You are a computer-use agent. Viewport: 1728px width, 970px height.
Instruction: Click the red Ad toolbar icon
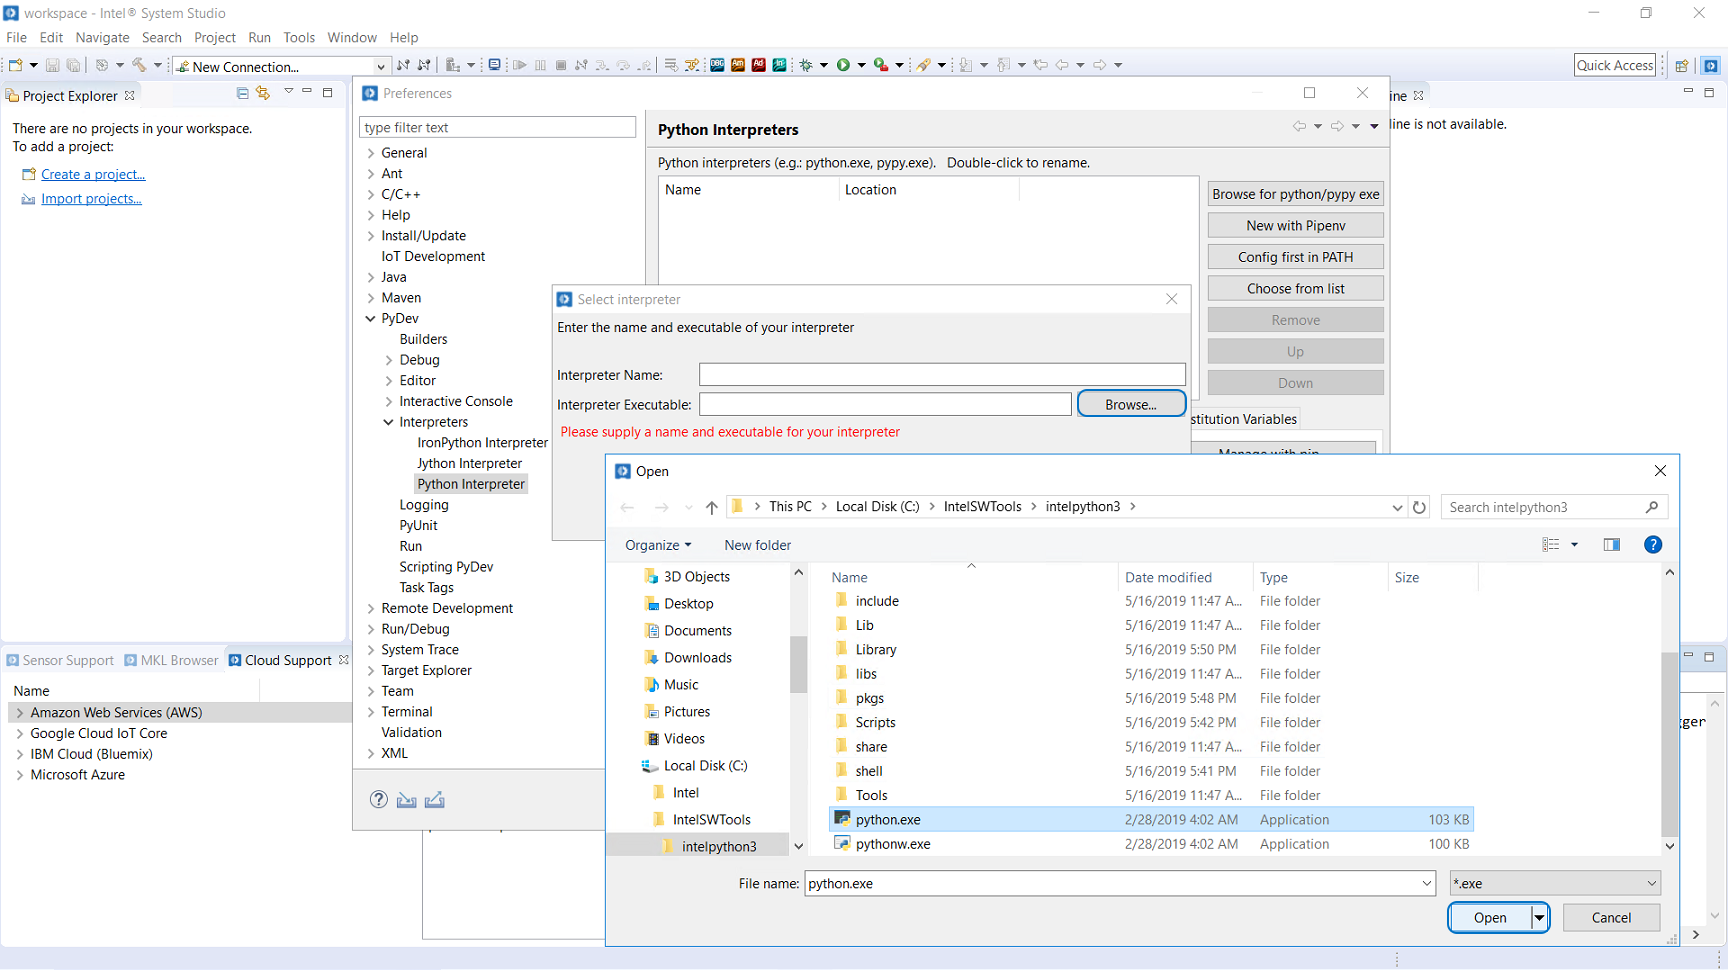[759, 65]
